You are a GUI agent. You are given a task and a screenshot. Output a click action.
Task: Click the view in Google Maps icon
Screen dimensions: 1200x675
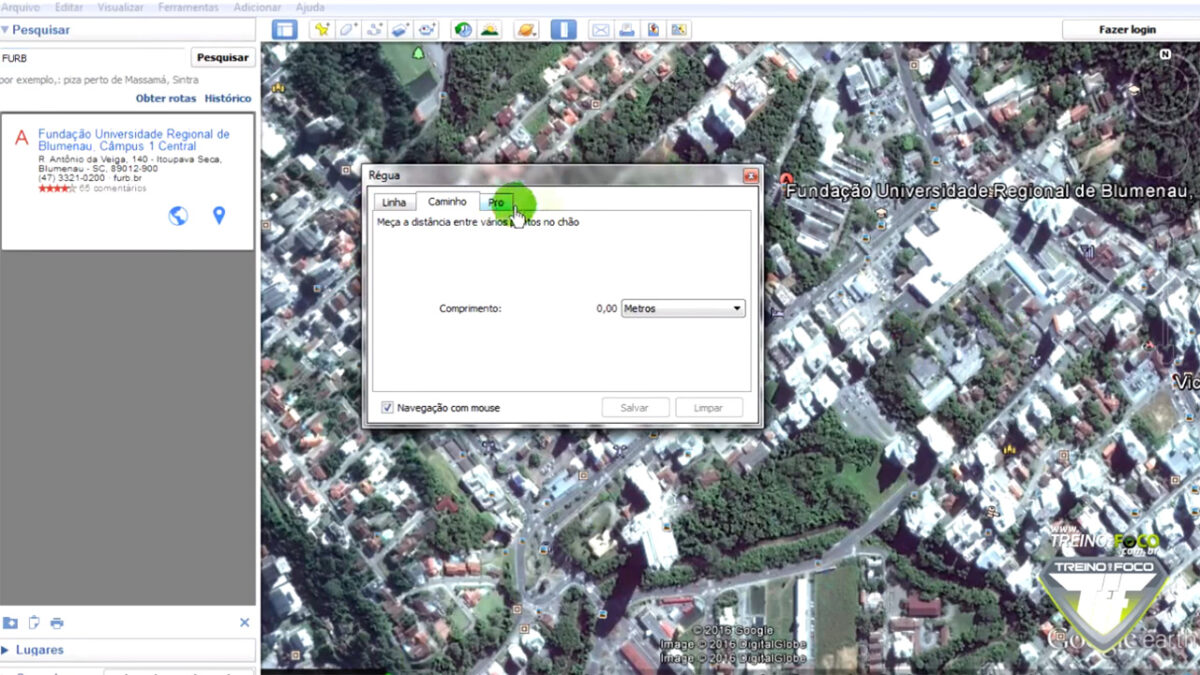pos(680,30)
